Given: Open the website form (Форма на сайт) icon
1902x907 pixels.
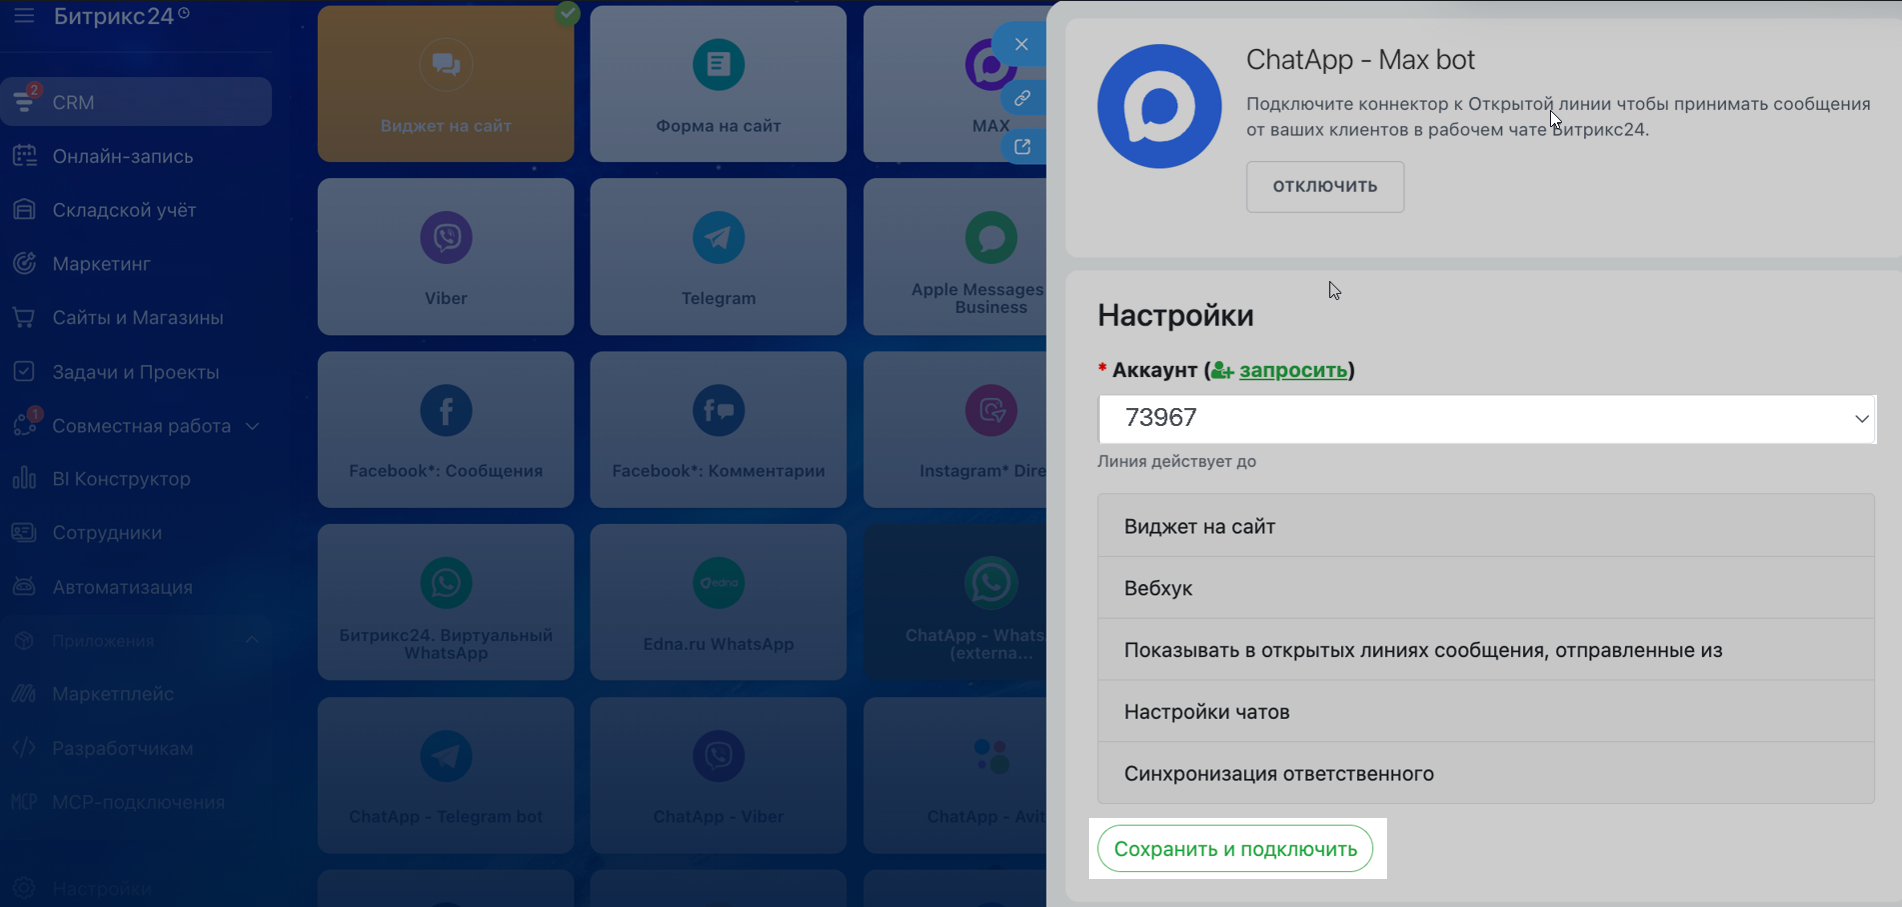Looking at the screenshot, I should pos(718,65).
